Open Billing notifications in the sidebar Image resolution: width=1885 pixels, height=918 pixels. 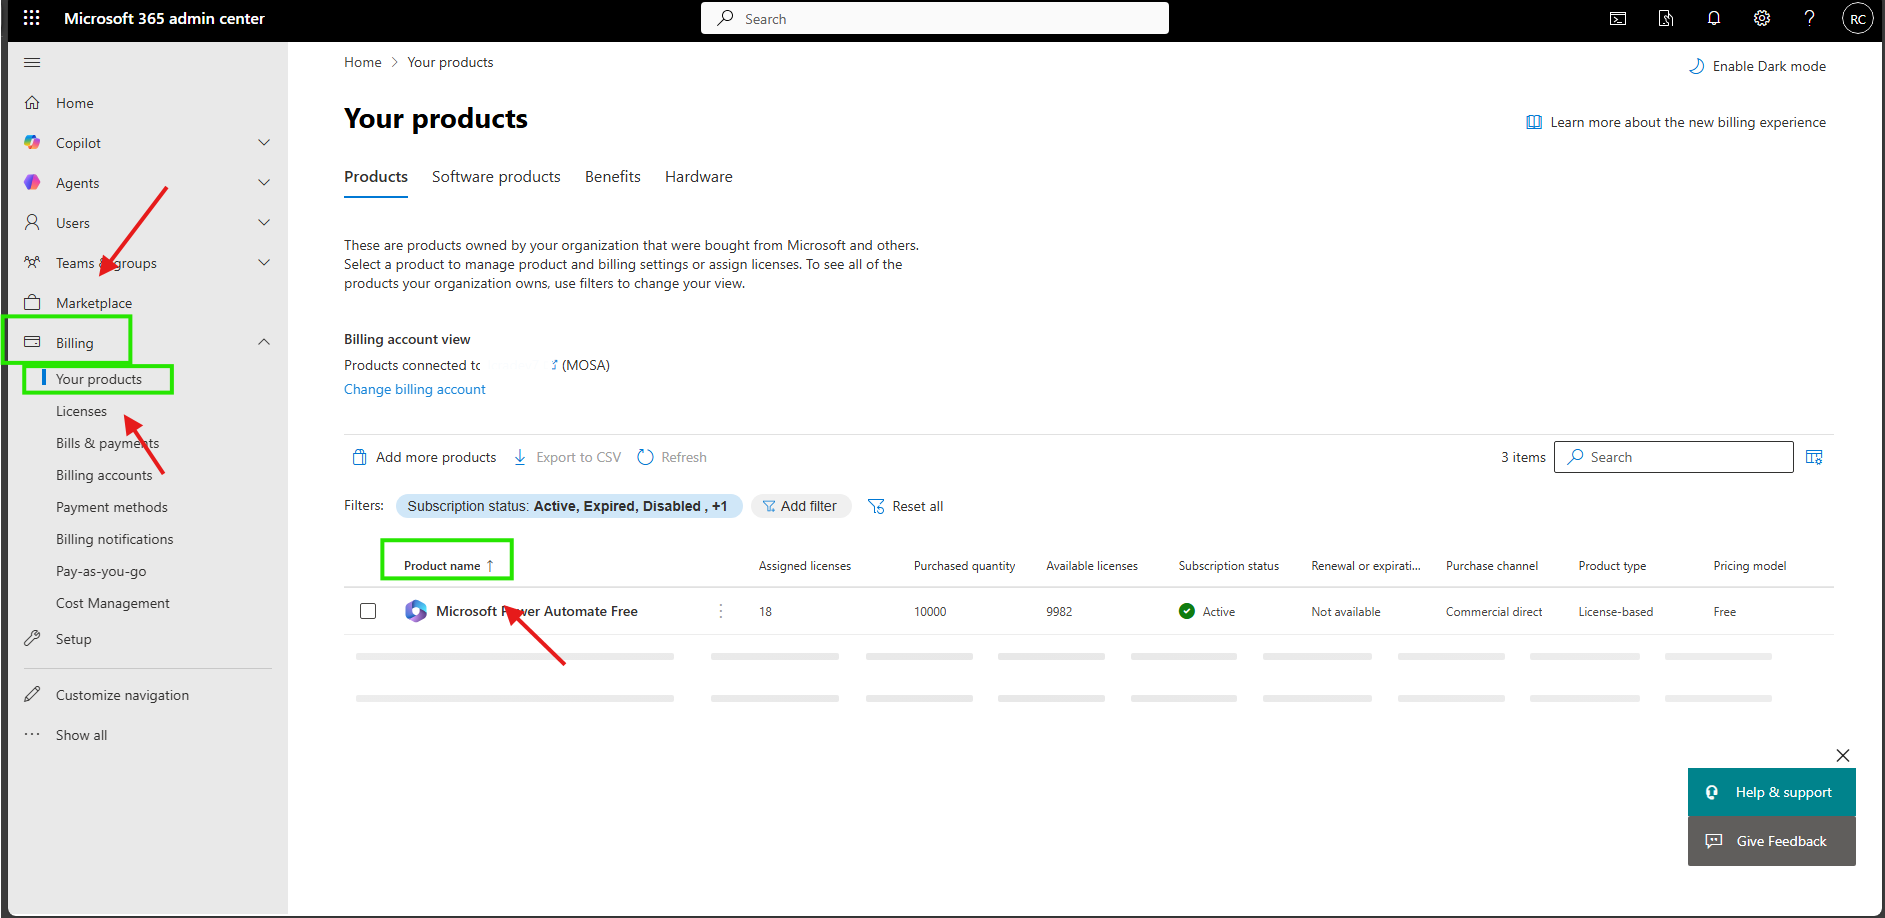(115, 539)
